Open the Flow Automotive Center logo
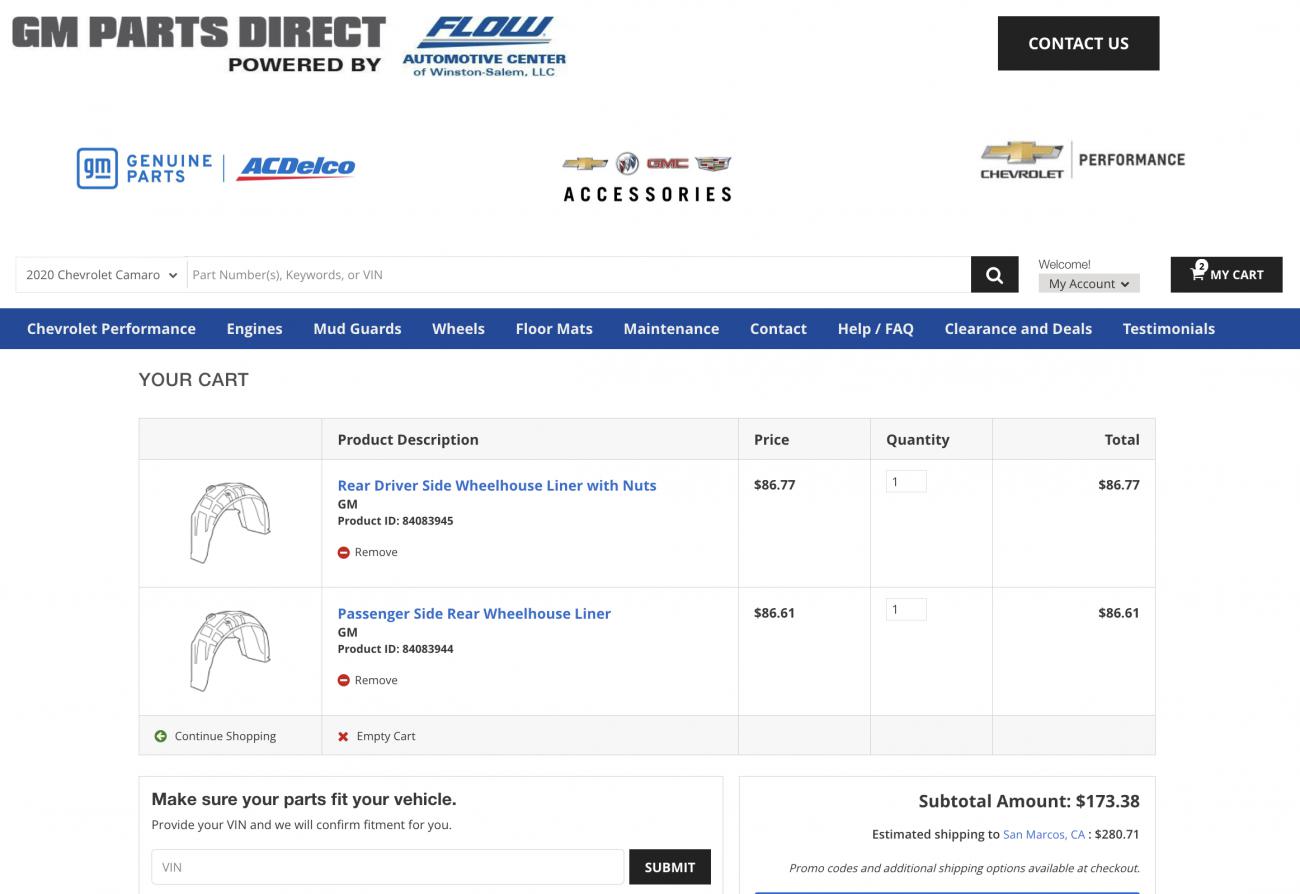The image size is (1300, 894). click(485, 46)
